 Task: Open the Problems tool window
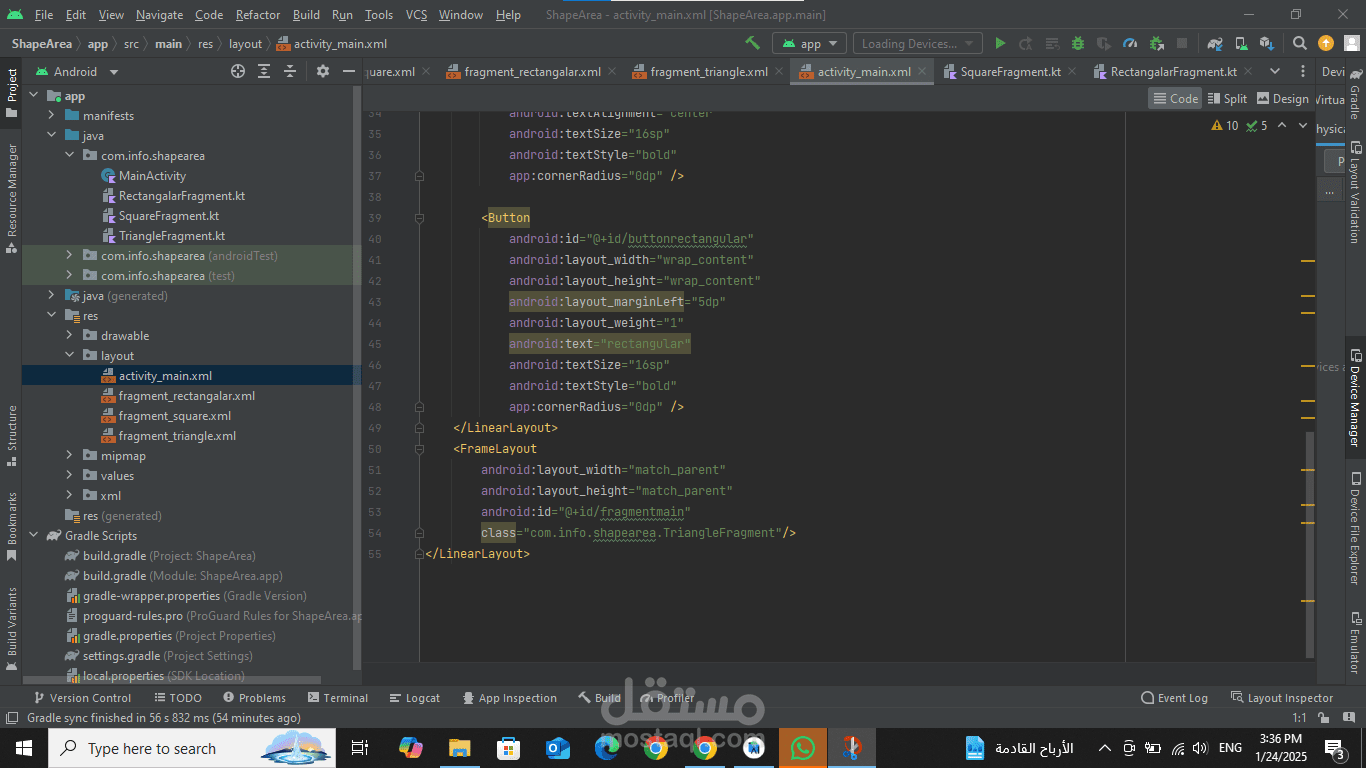click(x=254, y=698)
